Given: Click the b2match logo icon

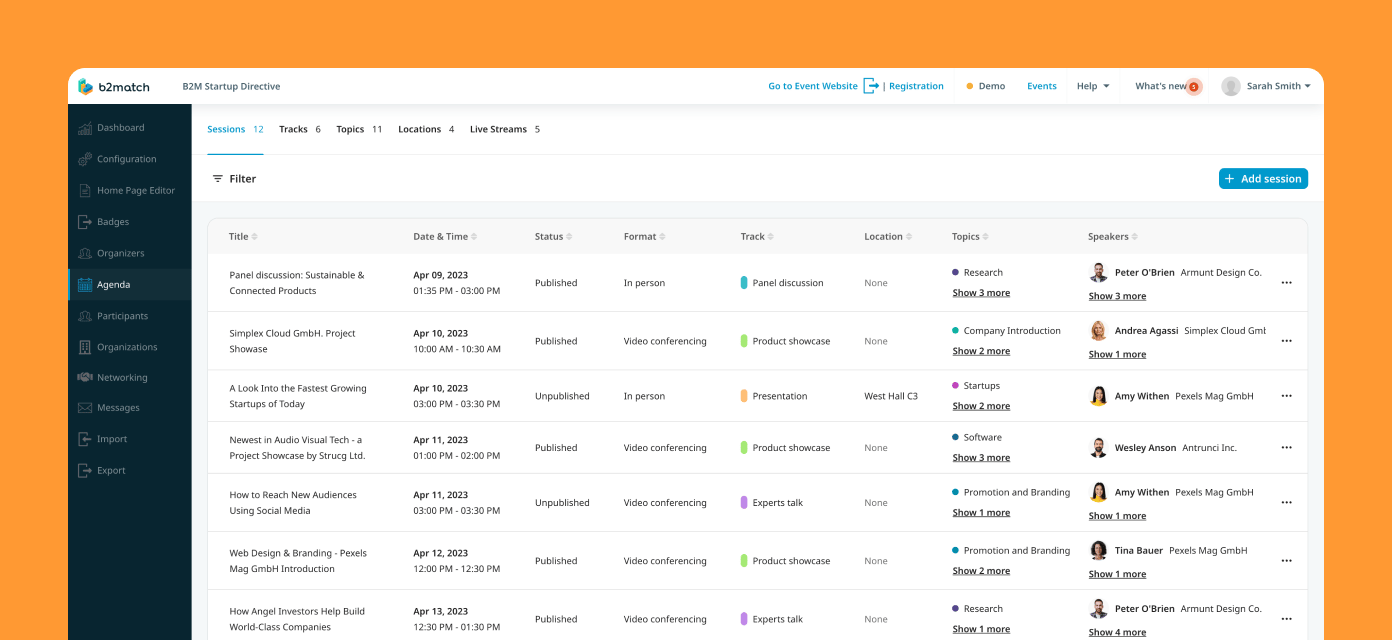Looking at the screenshot, I should click(x=86, y=86).
